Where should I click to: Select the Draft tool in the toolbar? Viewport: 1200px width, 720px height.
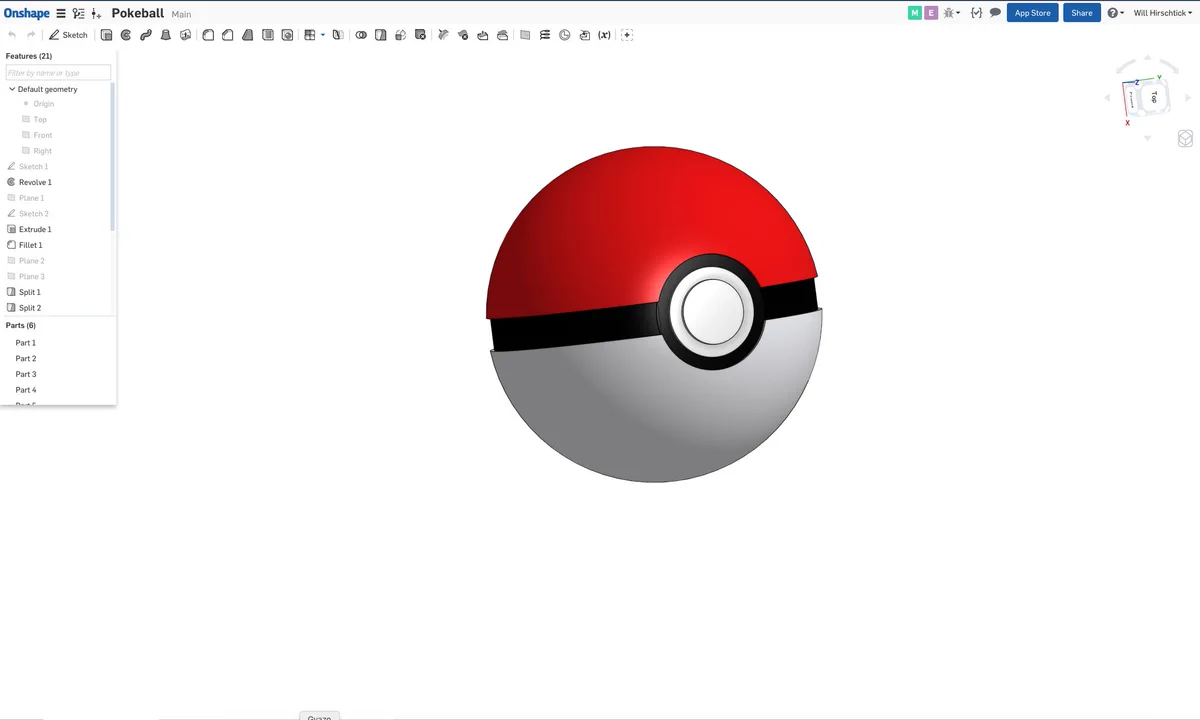pos(248,35)
